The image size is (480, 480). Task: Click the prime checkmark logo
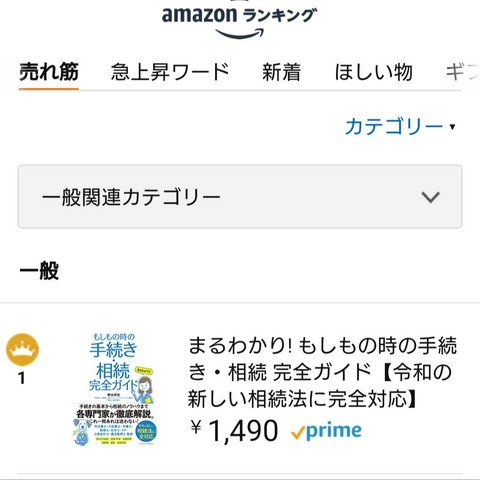pyautogui.click(x=326, y=431)
